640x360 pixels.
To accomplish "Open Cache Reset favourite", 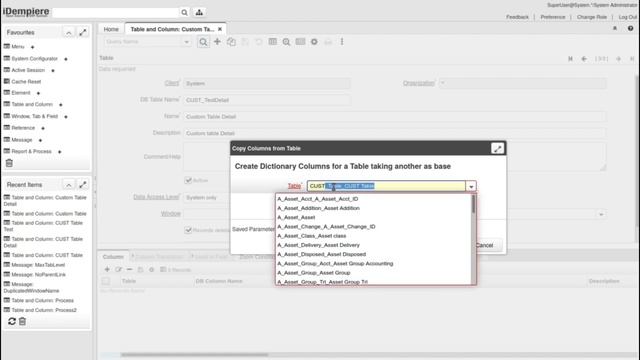I will pos(26,81).
